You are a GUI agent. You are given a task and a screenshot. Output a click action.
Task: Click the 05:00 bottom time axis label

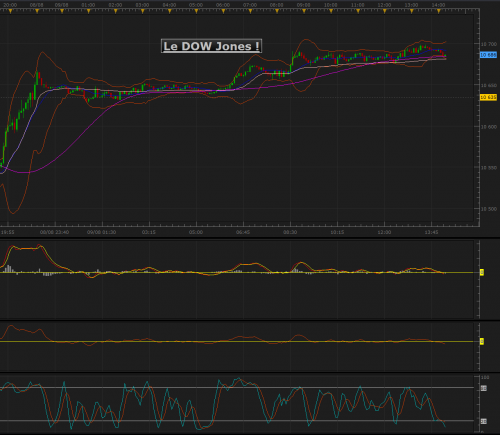[x=196, y=232]
